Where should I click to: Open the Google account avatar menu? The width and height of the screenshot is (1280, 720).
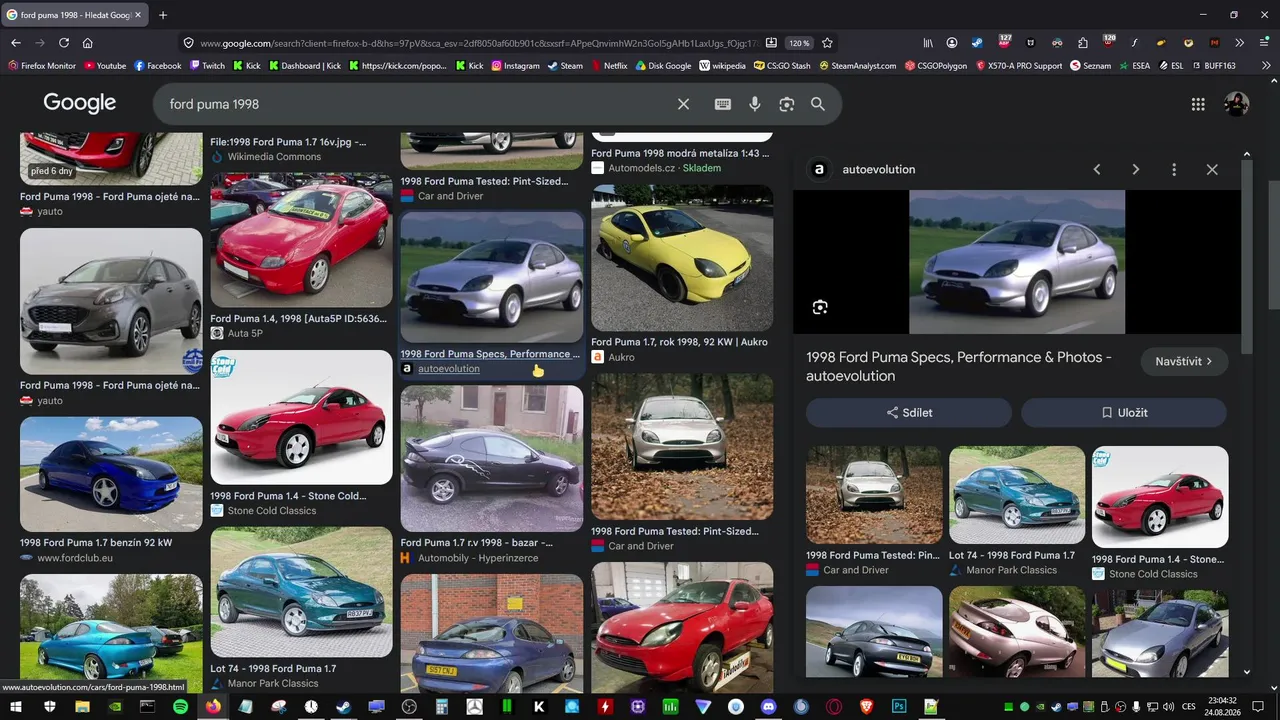pos(1237,104)
